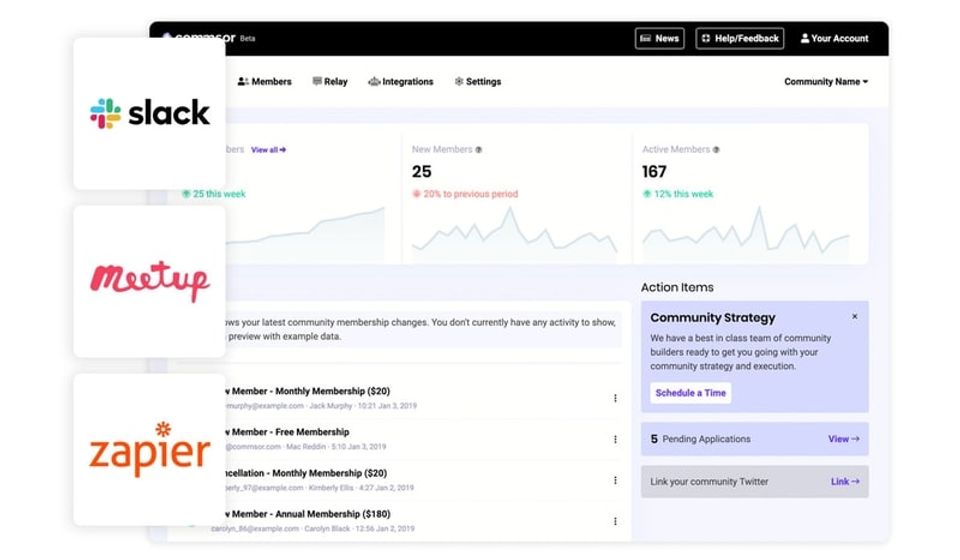Click the Schedule a Time button
This screenshot has width=960, height=560.
coord(691,393)
